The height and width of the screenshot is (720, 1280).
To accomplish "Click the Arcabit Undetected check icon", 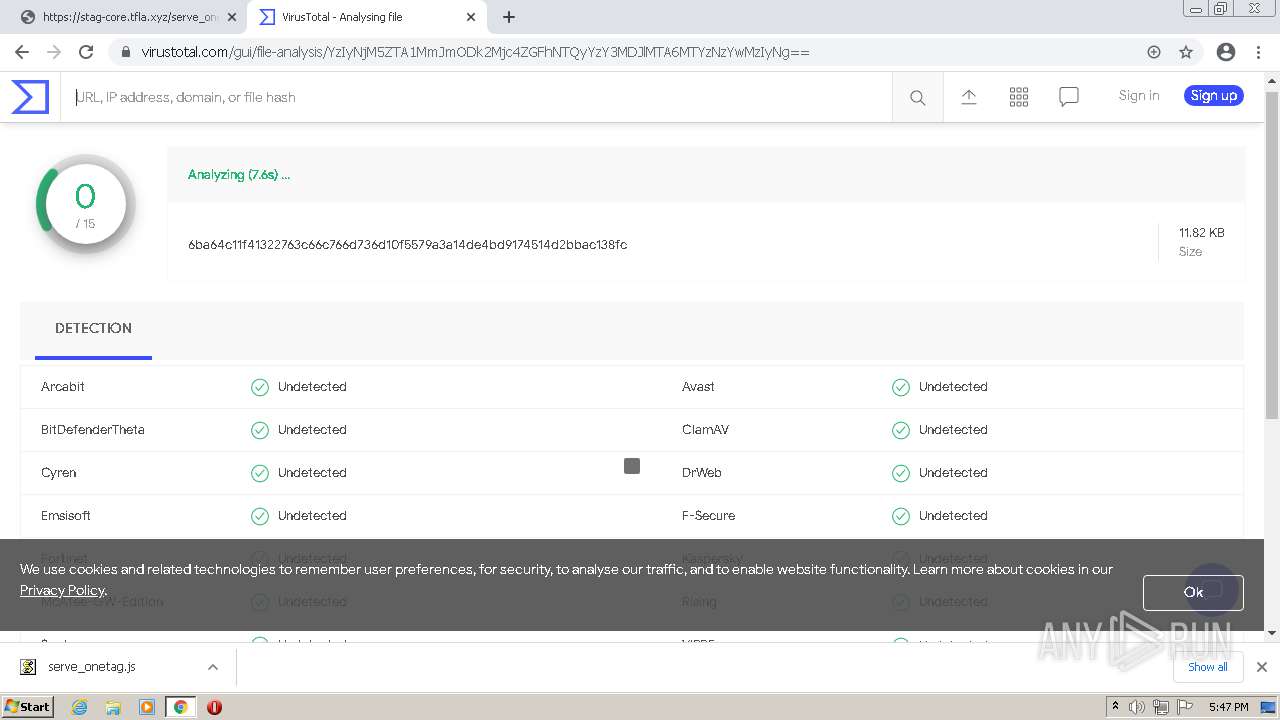I will (260, 387).
